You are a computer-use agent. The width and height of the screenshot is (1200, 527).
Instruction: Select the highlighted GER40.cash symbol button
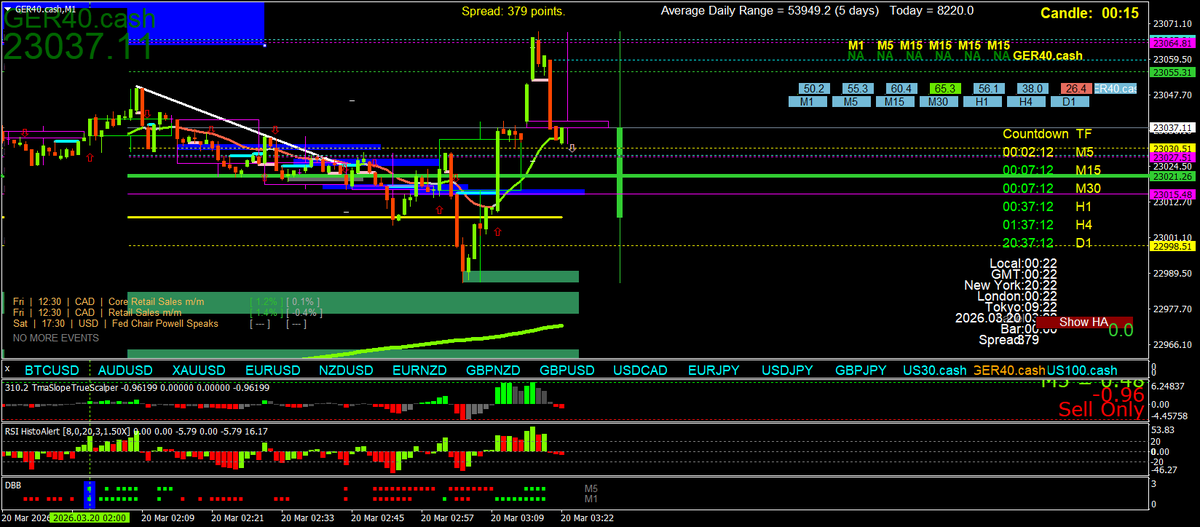click(x=1009, y=370)
